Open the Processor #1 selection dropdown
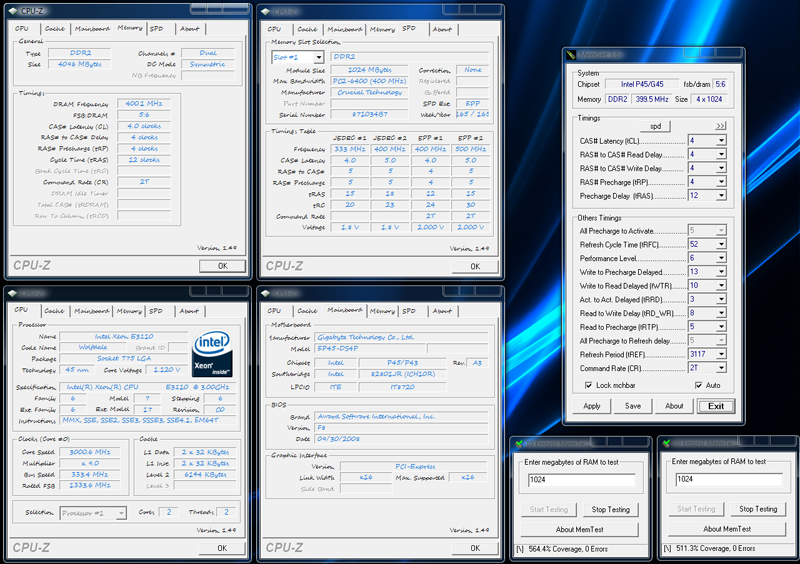This screenshot has width=800, height=564. pyautogui.click(x=121, y=513)
